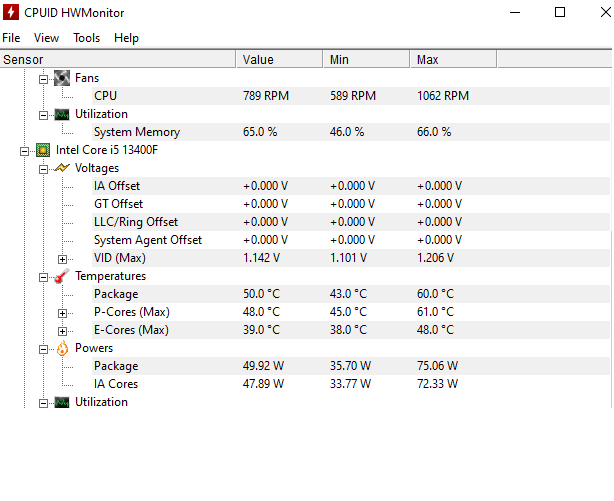The image size is (614, 501).
Task: Open the View menu
Action: click(46, 38)
